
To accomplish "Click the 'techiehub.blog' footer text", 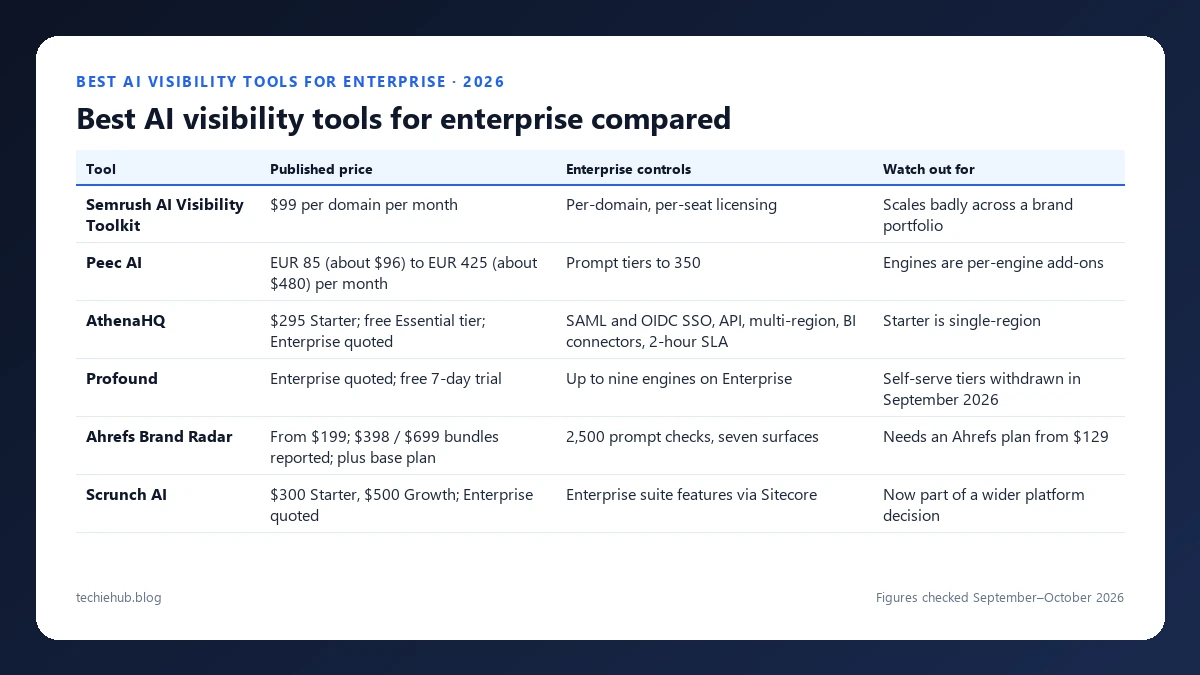I will click(119, 598).
